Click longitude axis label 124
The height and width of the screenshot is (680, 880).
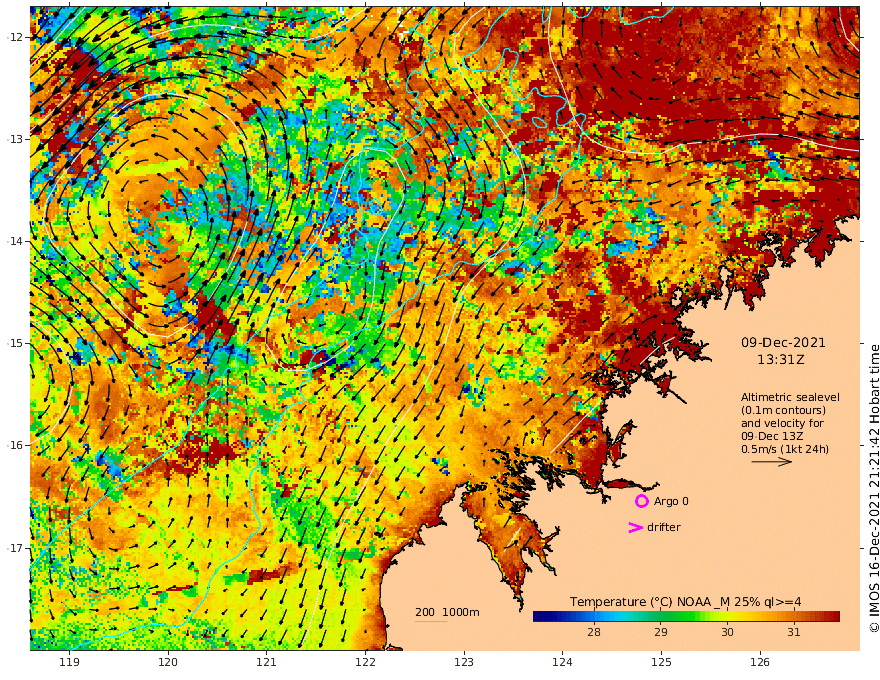point(562,662)
